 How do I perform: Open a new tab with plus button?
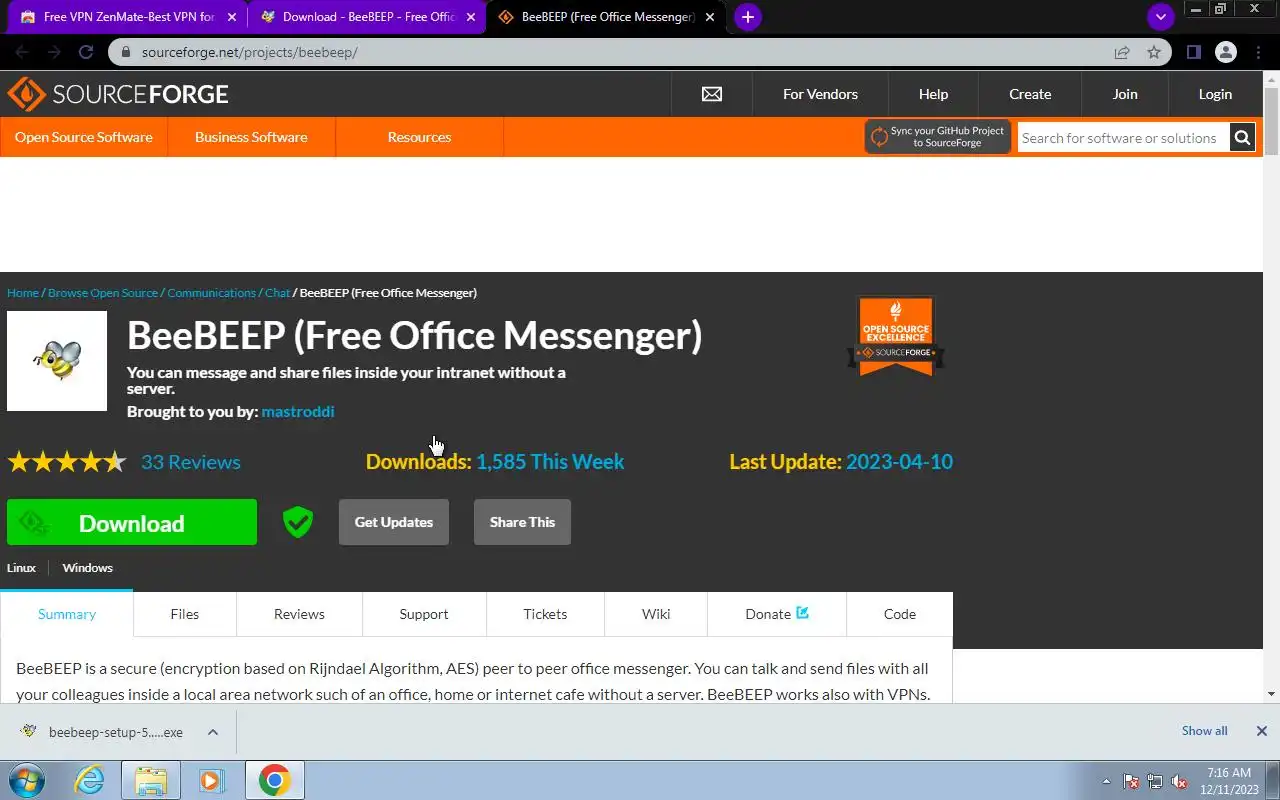point(747,17)
